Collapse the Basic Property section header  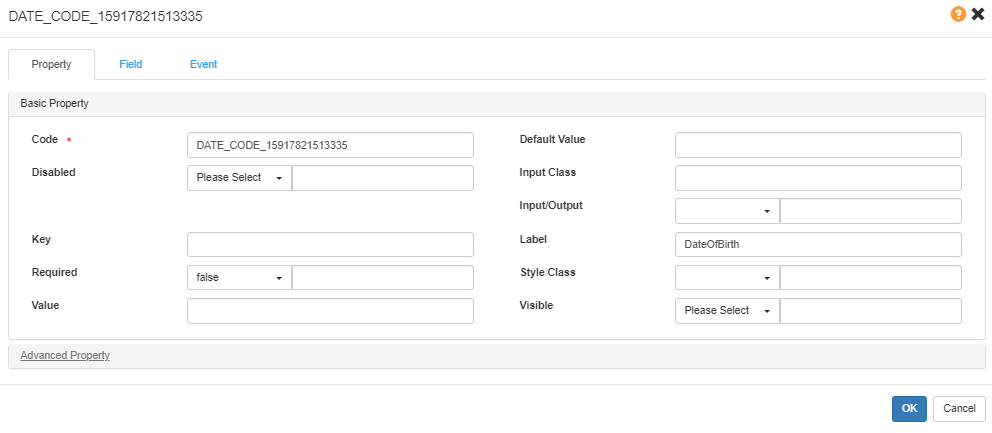pos(55,103)
